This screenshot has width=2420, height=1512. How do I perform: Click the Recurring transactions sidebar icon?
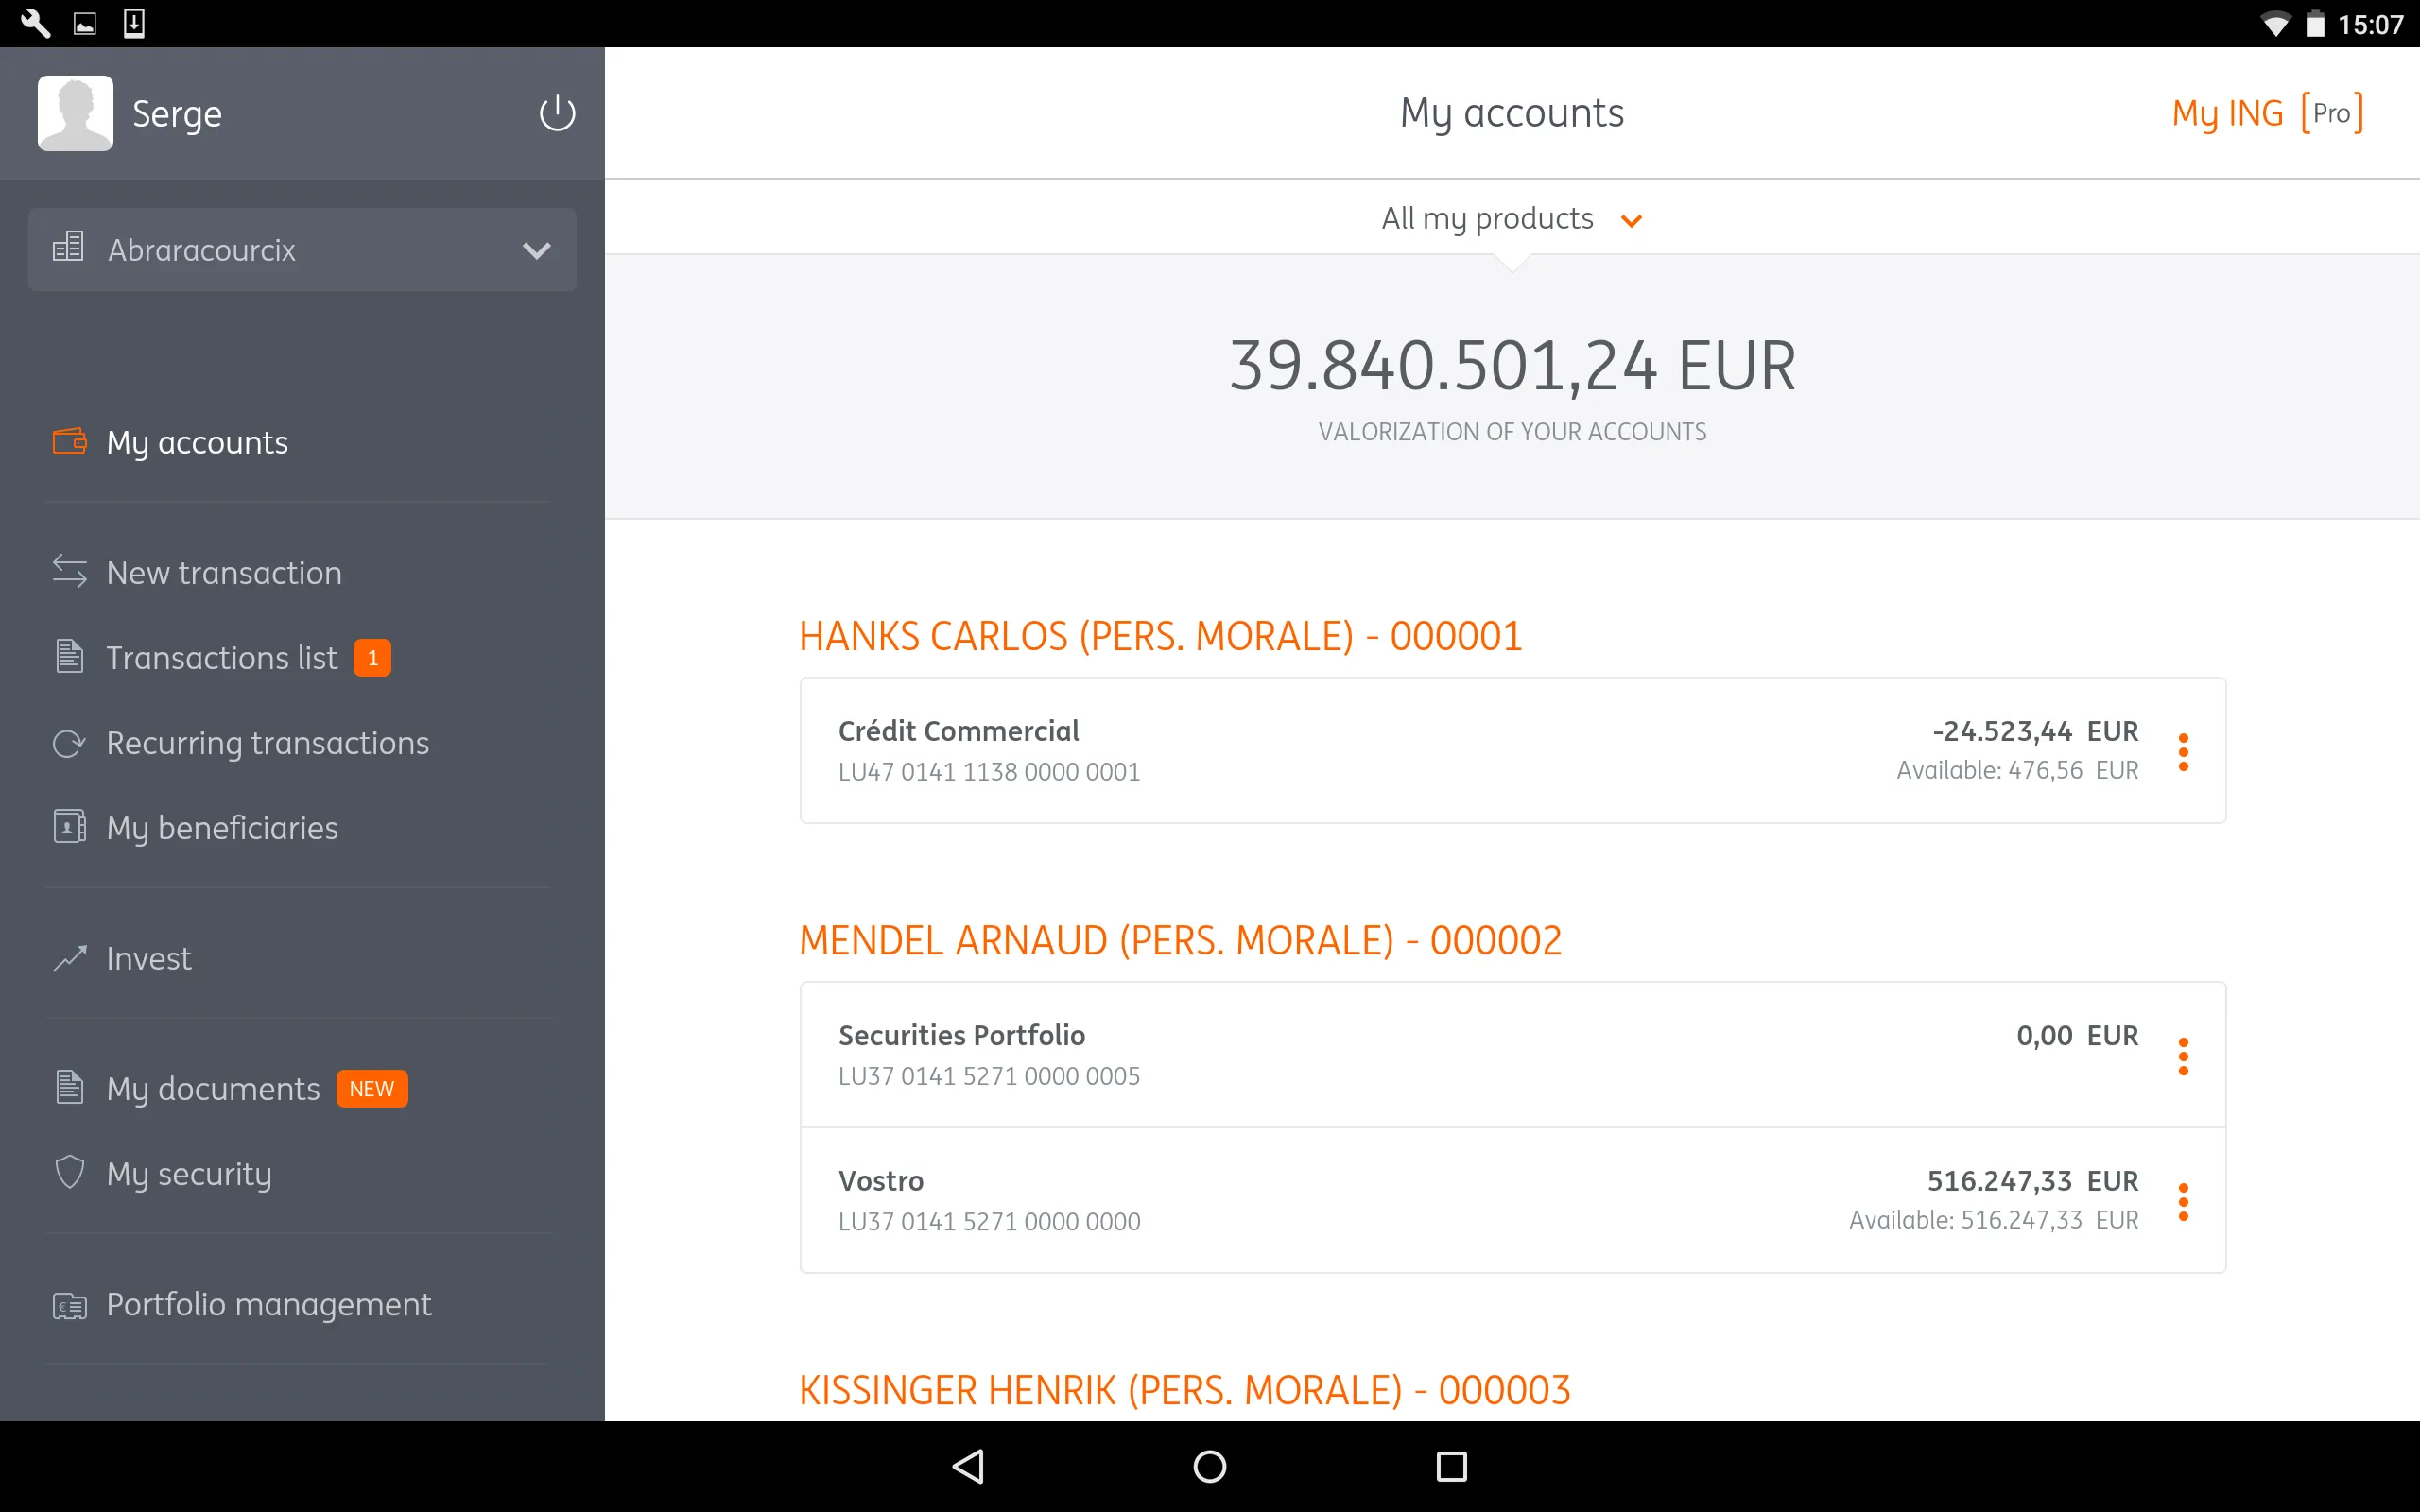coord(68,740)
